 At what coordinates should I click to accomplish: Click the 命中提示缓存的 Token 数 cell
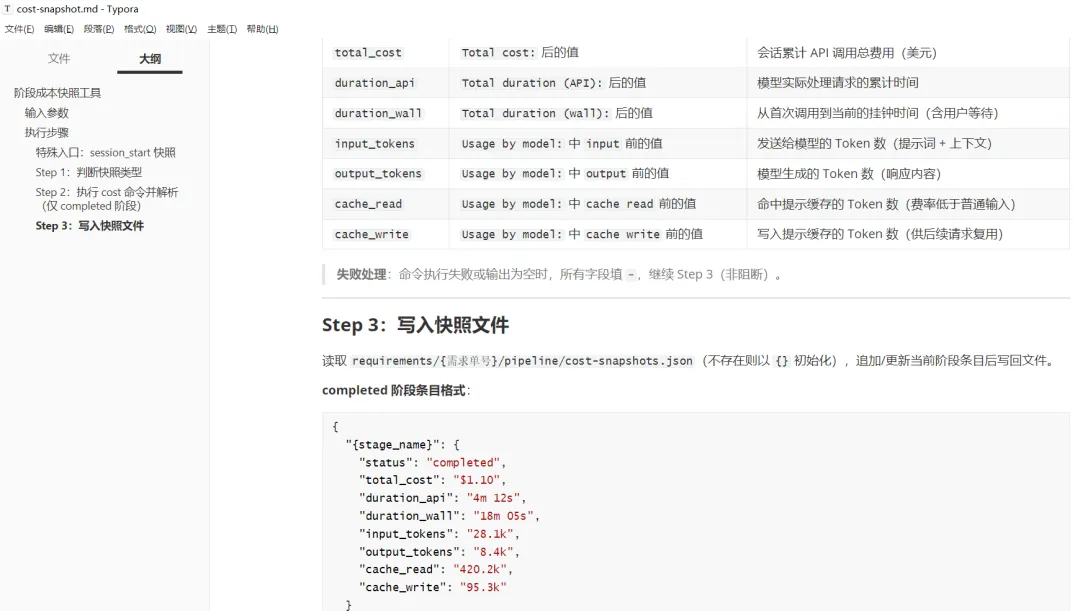(x=908, y=204)
